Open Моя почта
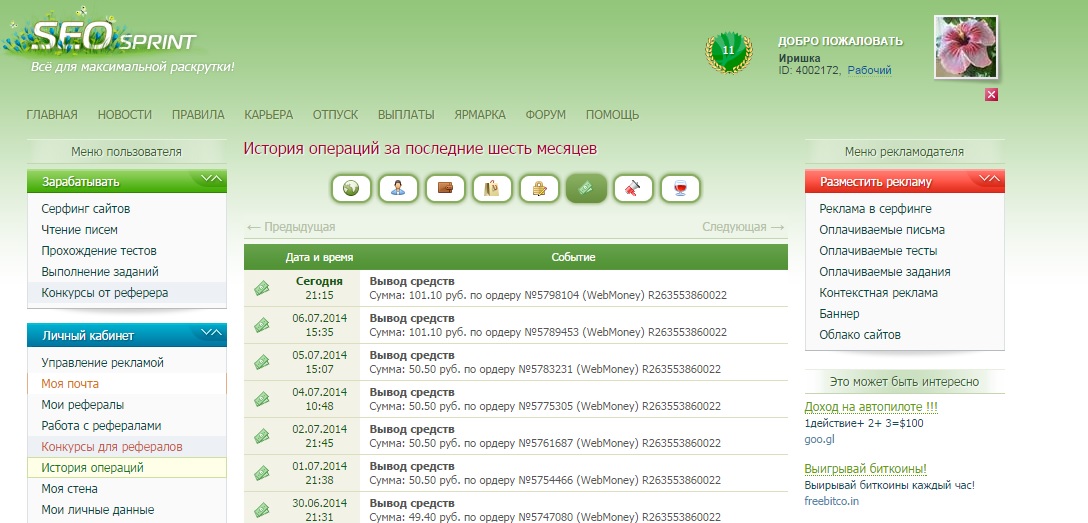 click(69, 384)
